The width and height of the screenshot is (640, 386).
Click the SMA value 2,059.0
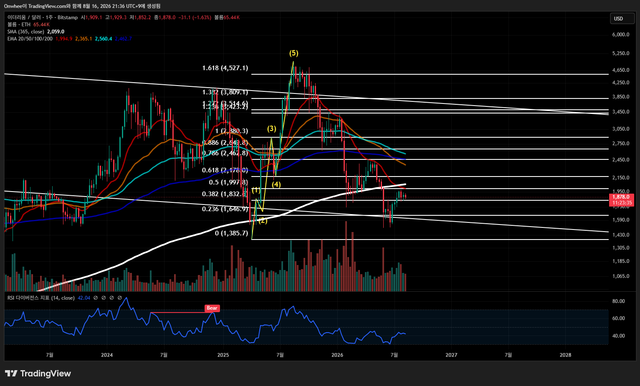[56, 31]
